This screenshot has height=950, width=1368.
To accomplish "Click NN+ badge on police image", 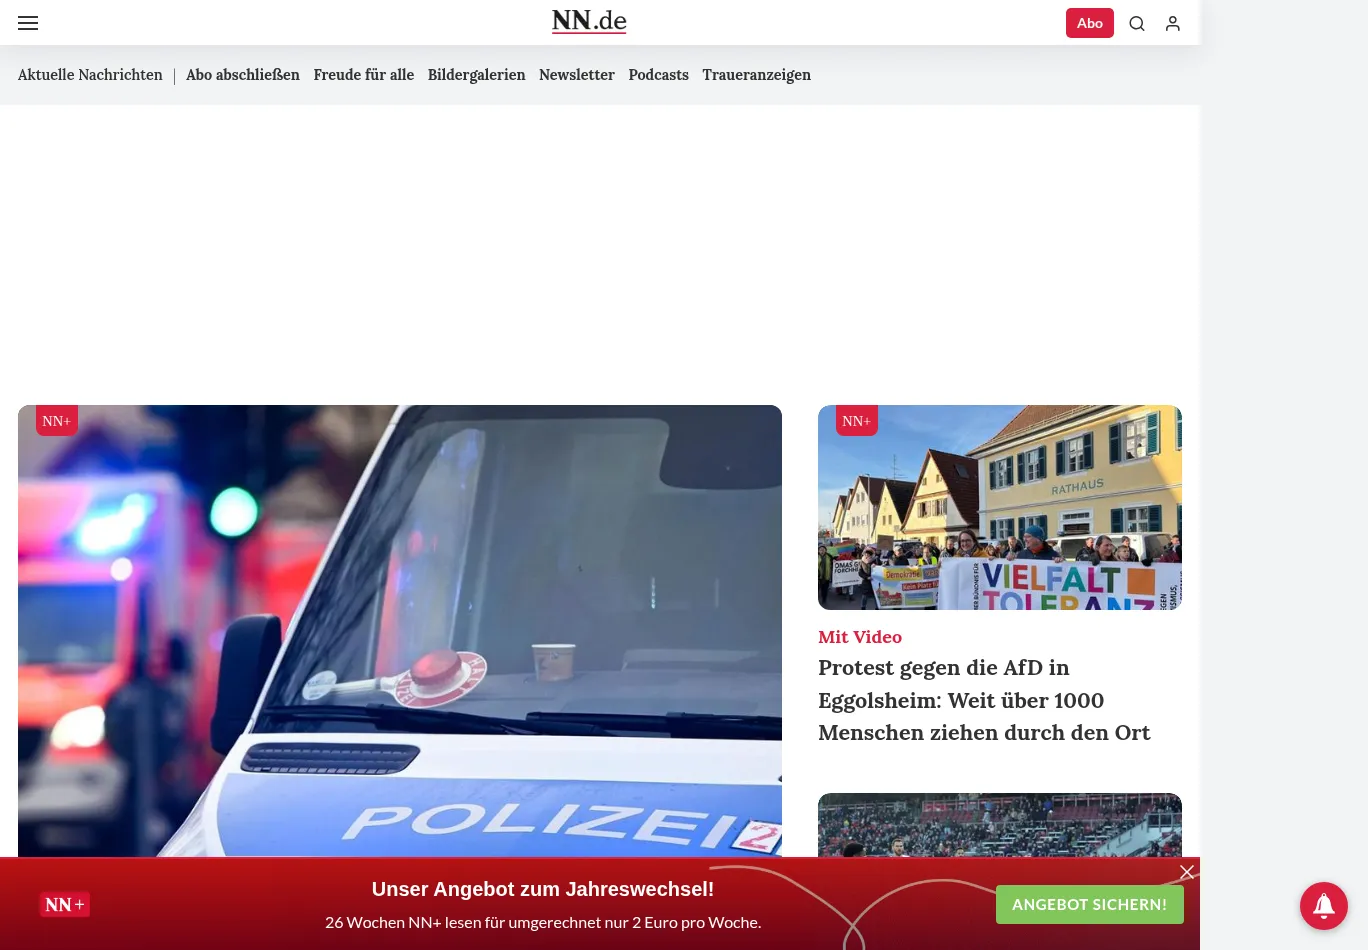I will pyautogui.click(x=57, y=421).
